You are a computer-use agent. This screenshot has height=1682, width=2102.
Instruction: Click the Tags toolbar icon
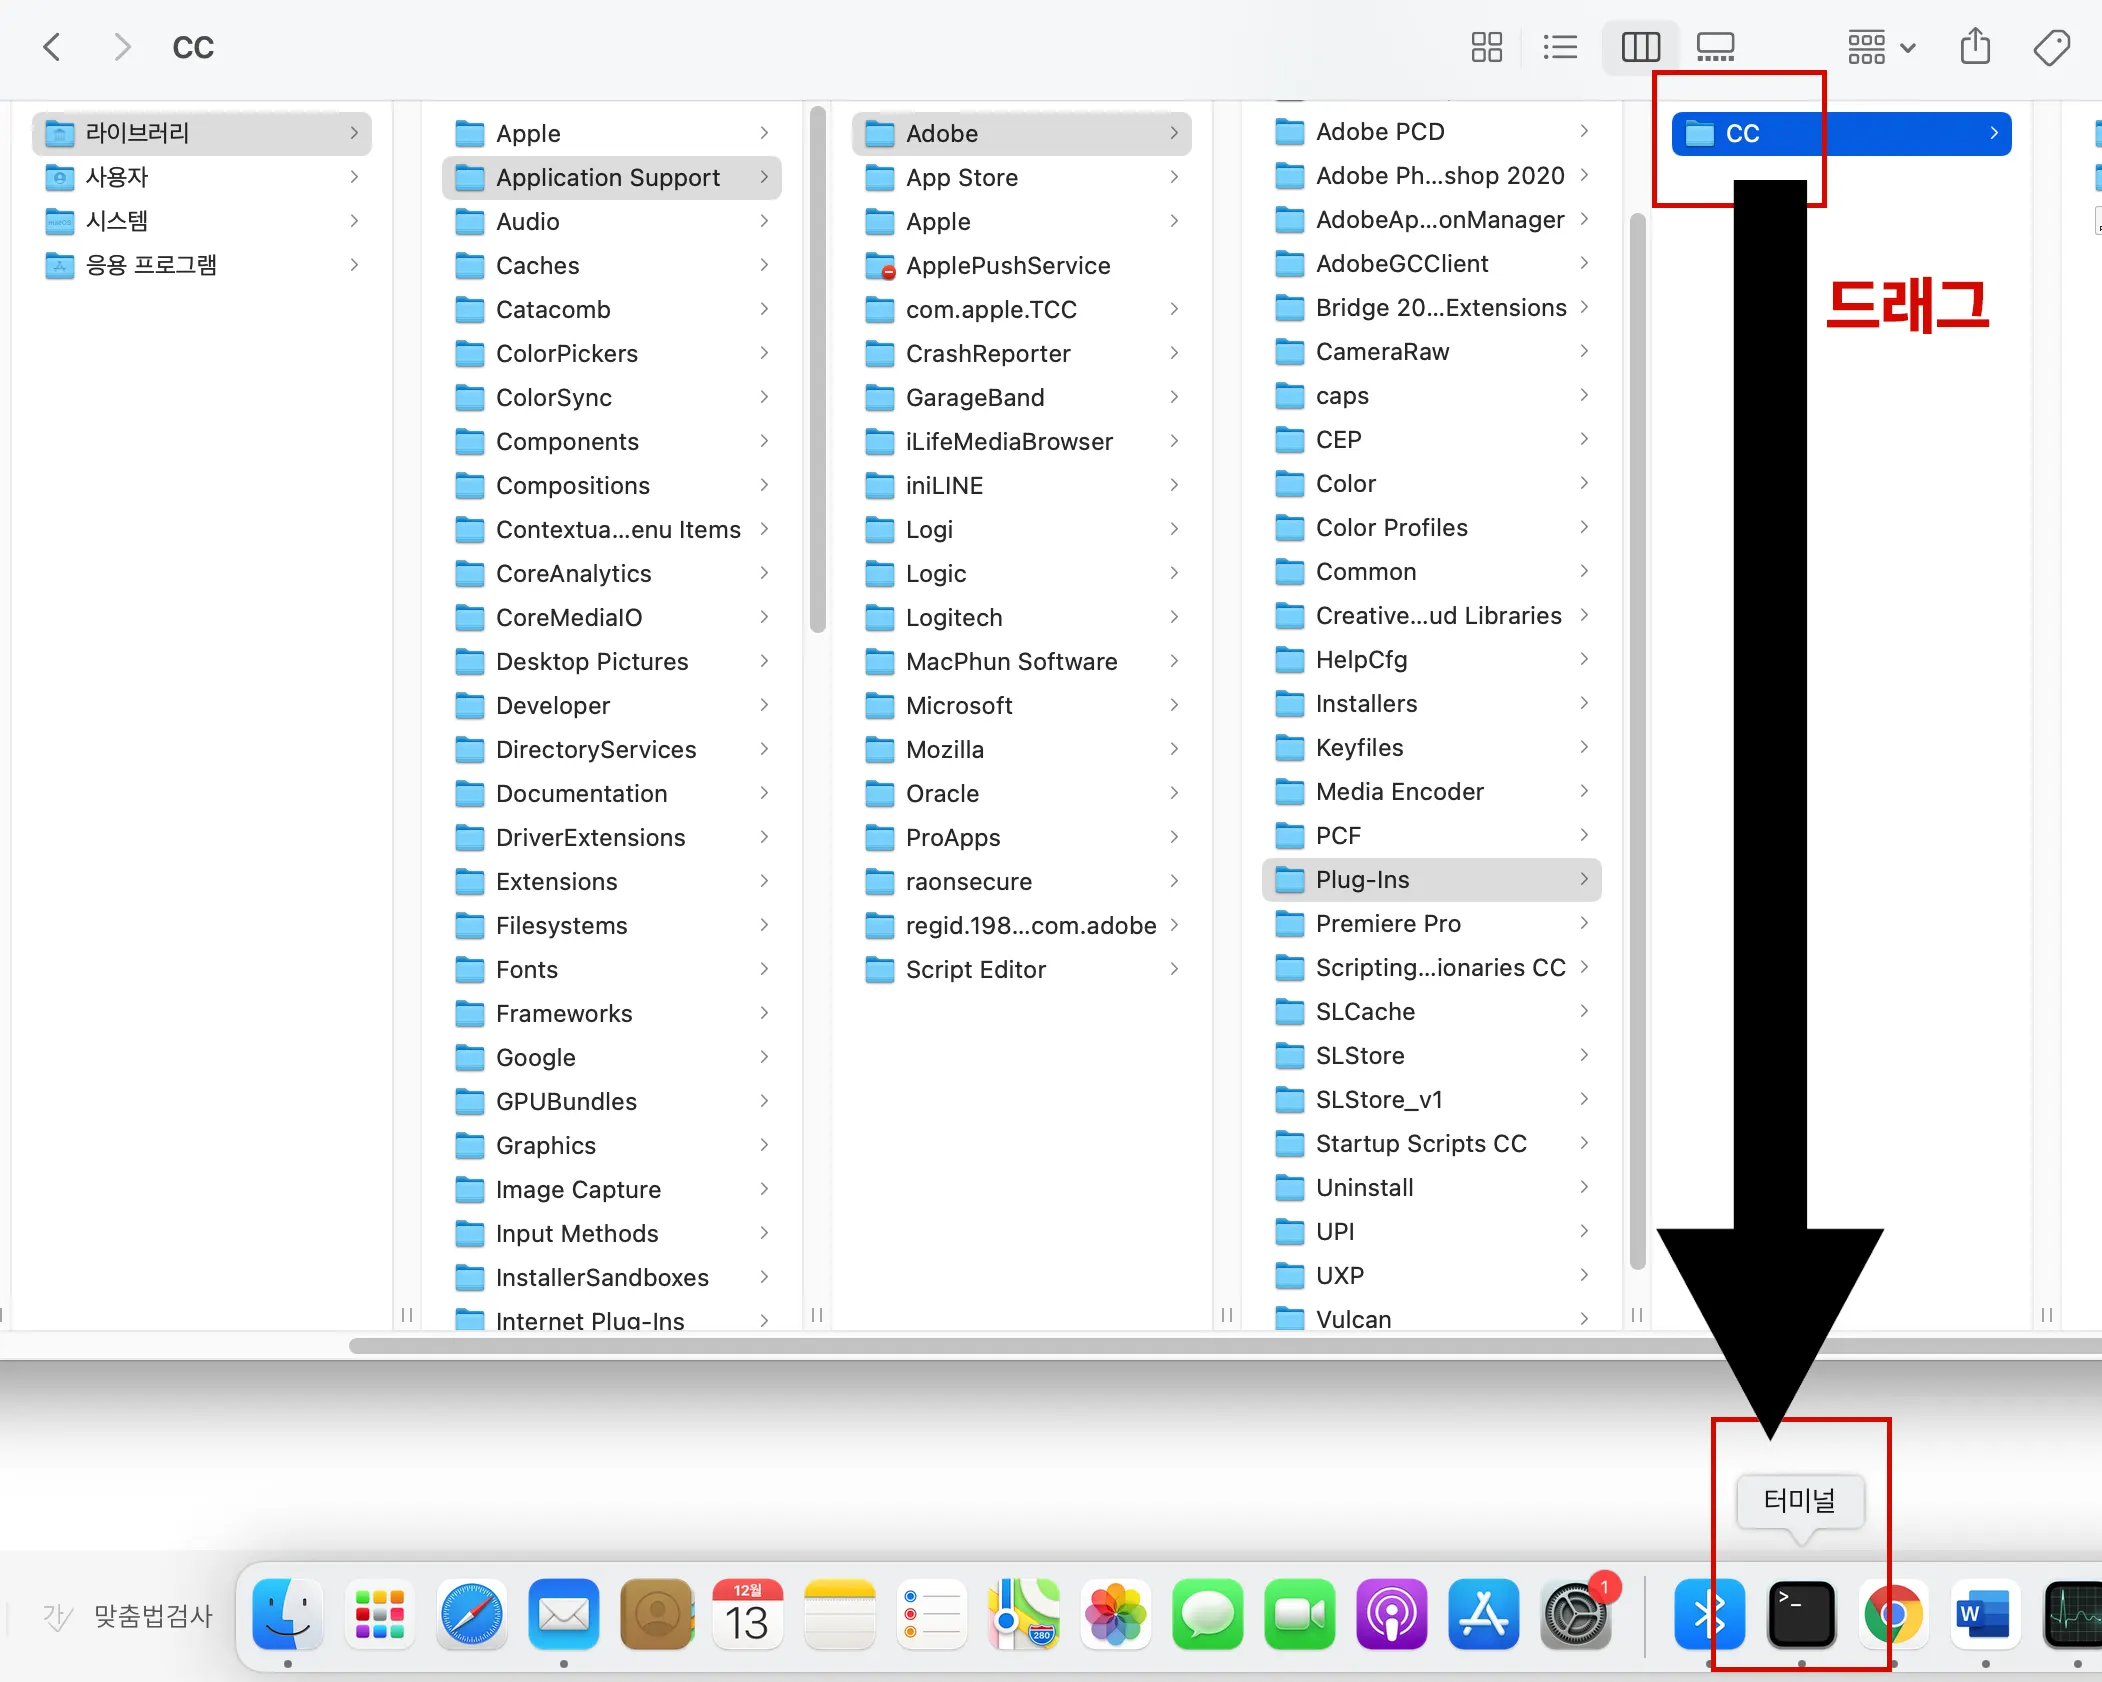[x=2051, y=47]
